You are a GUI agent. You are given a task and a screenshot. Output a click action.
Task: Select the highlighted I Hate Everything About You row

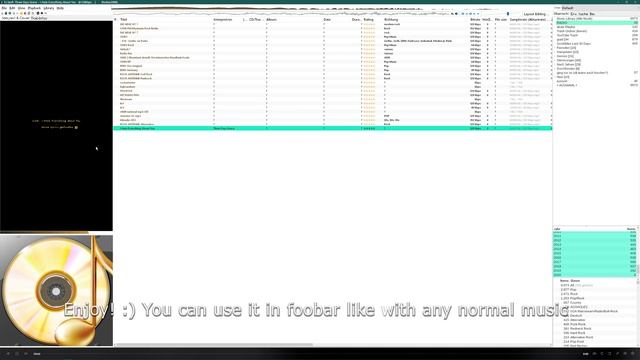pos(332,128)
